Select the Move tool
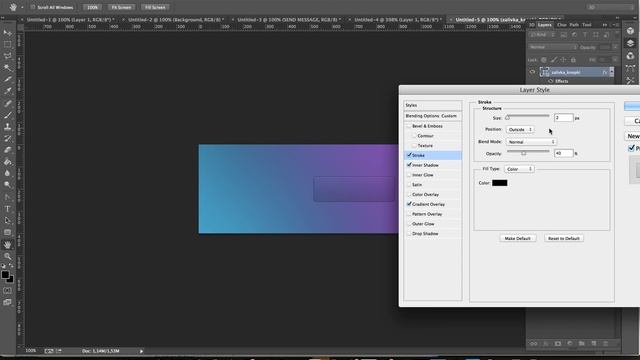Screen dimensions: 640x360 [7, 33]
